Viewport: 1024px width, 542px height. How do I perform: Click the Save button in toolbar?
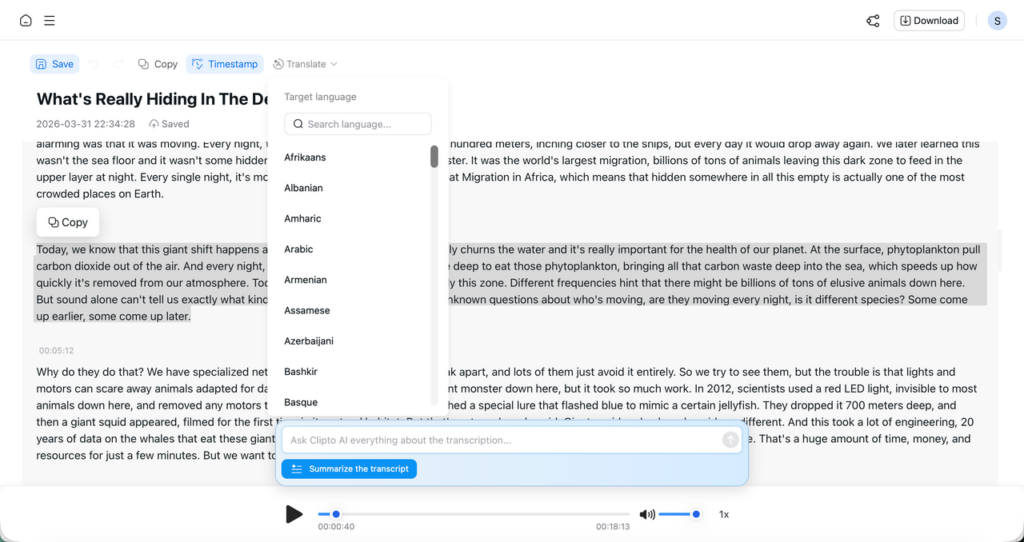[54, 64]
